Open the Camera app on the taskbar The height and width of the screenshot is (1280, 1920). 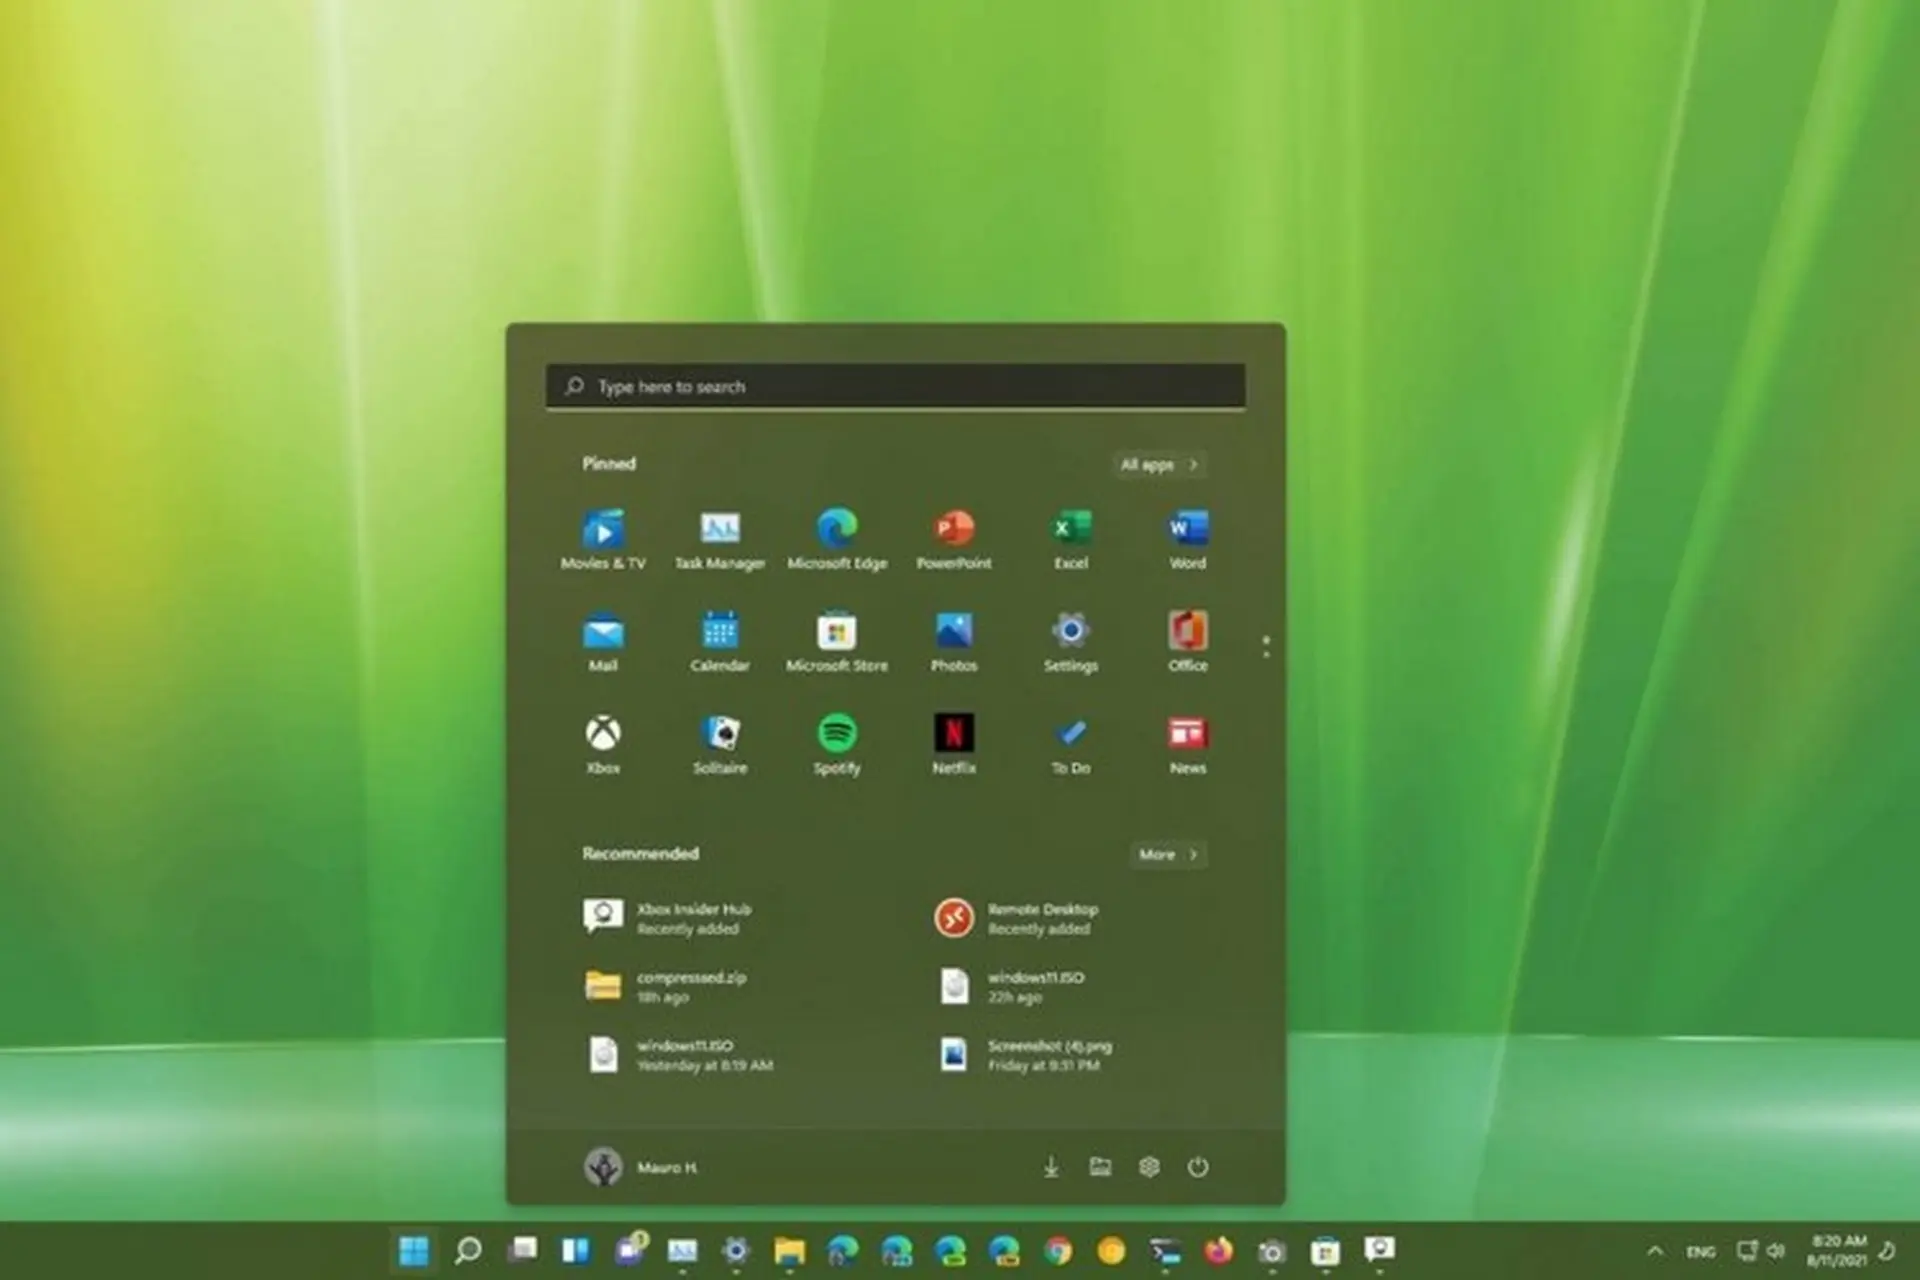1272,1250
